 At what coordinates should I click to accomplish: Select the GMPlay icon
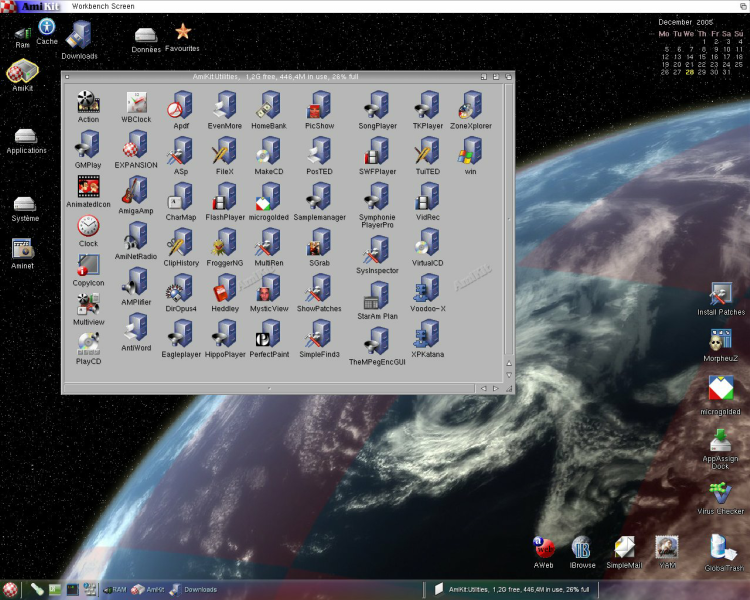pos(88,144)
